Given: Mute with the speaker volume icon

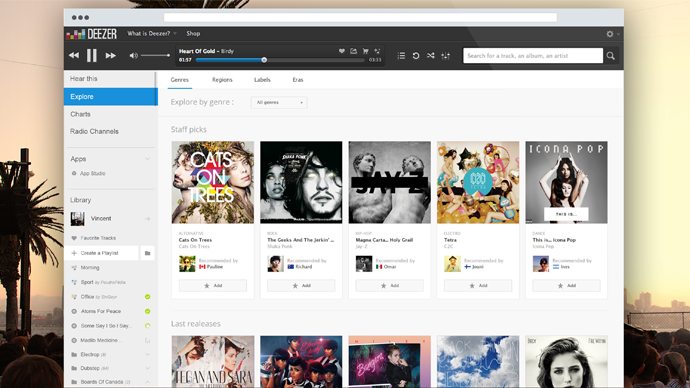Looking at the screenshot, I should 133,55.
